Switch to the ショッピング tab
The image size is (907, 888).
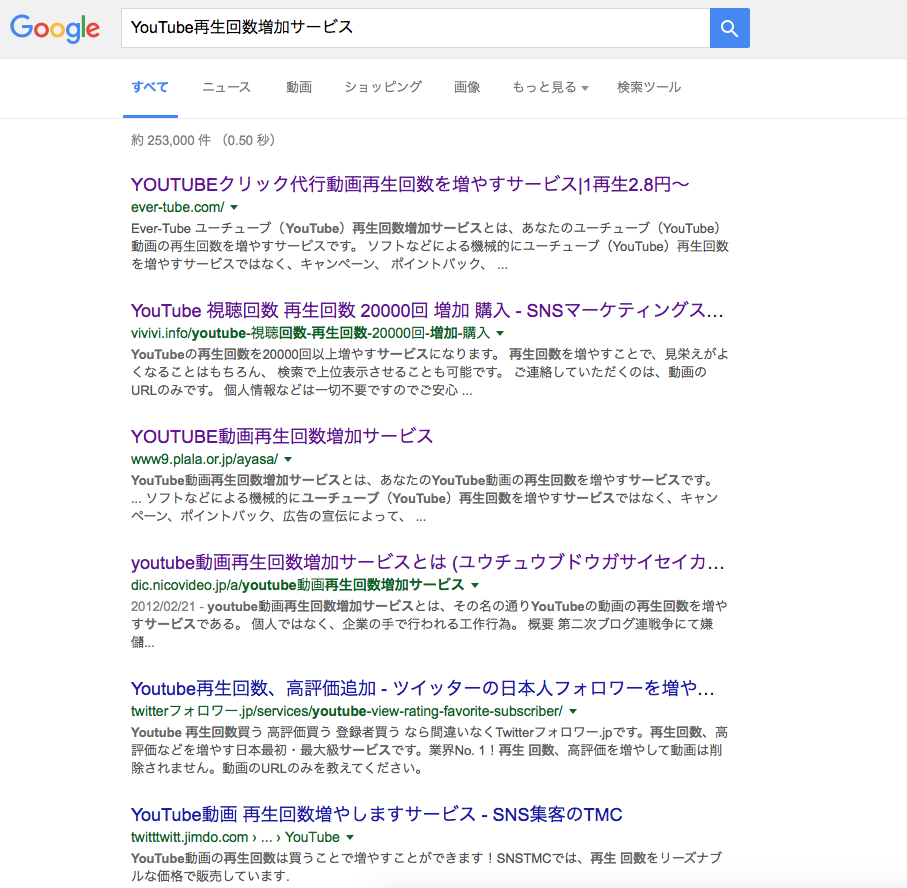[x=383, y=87]
